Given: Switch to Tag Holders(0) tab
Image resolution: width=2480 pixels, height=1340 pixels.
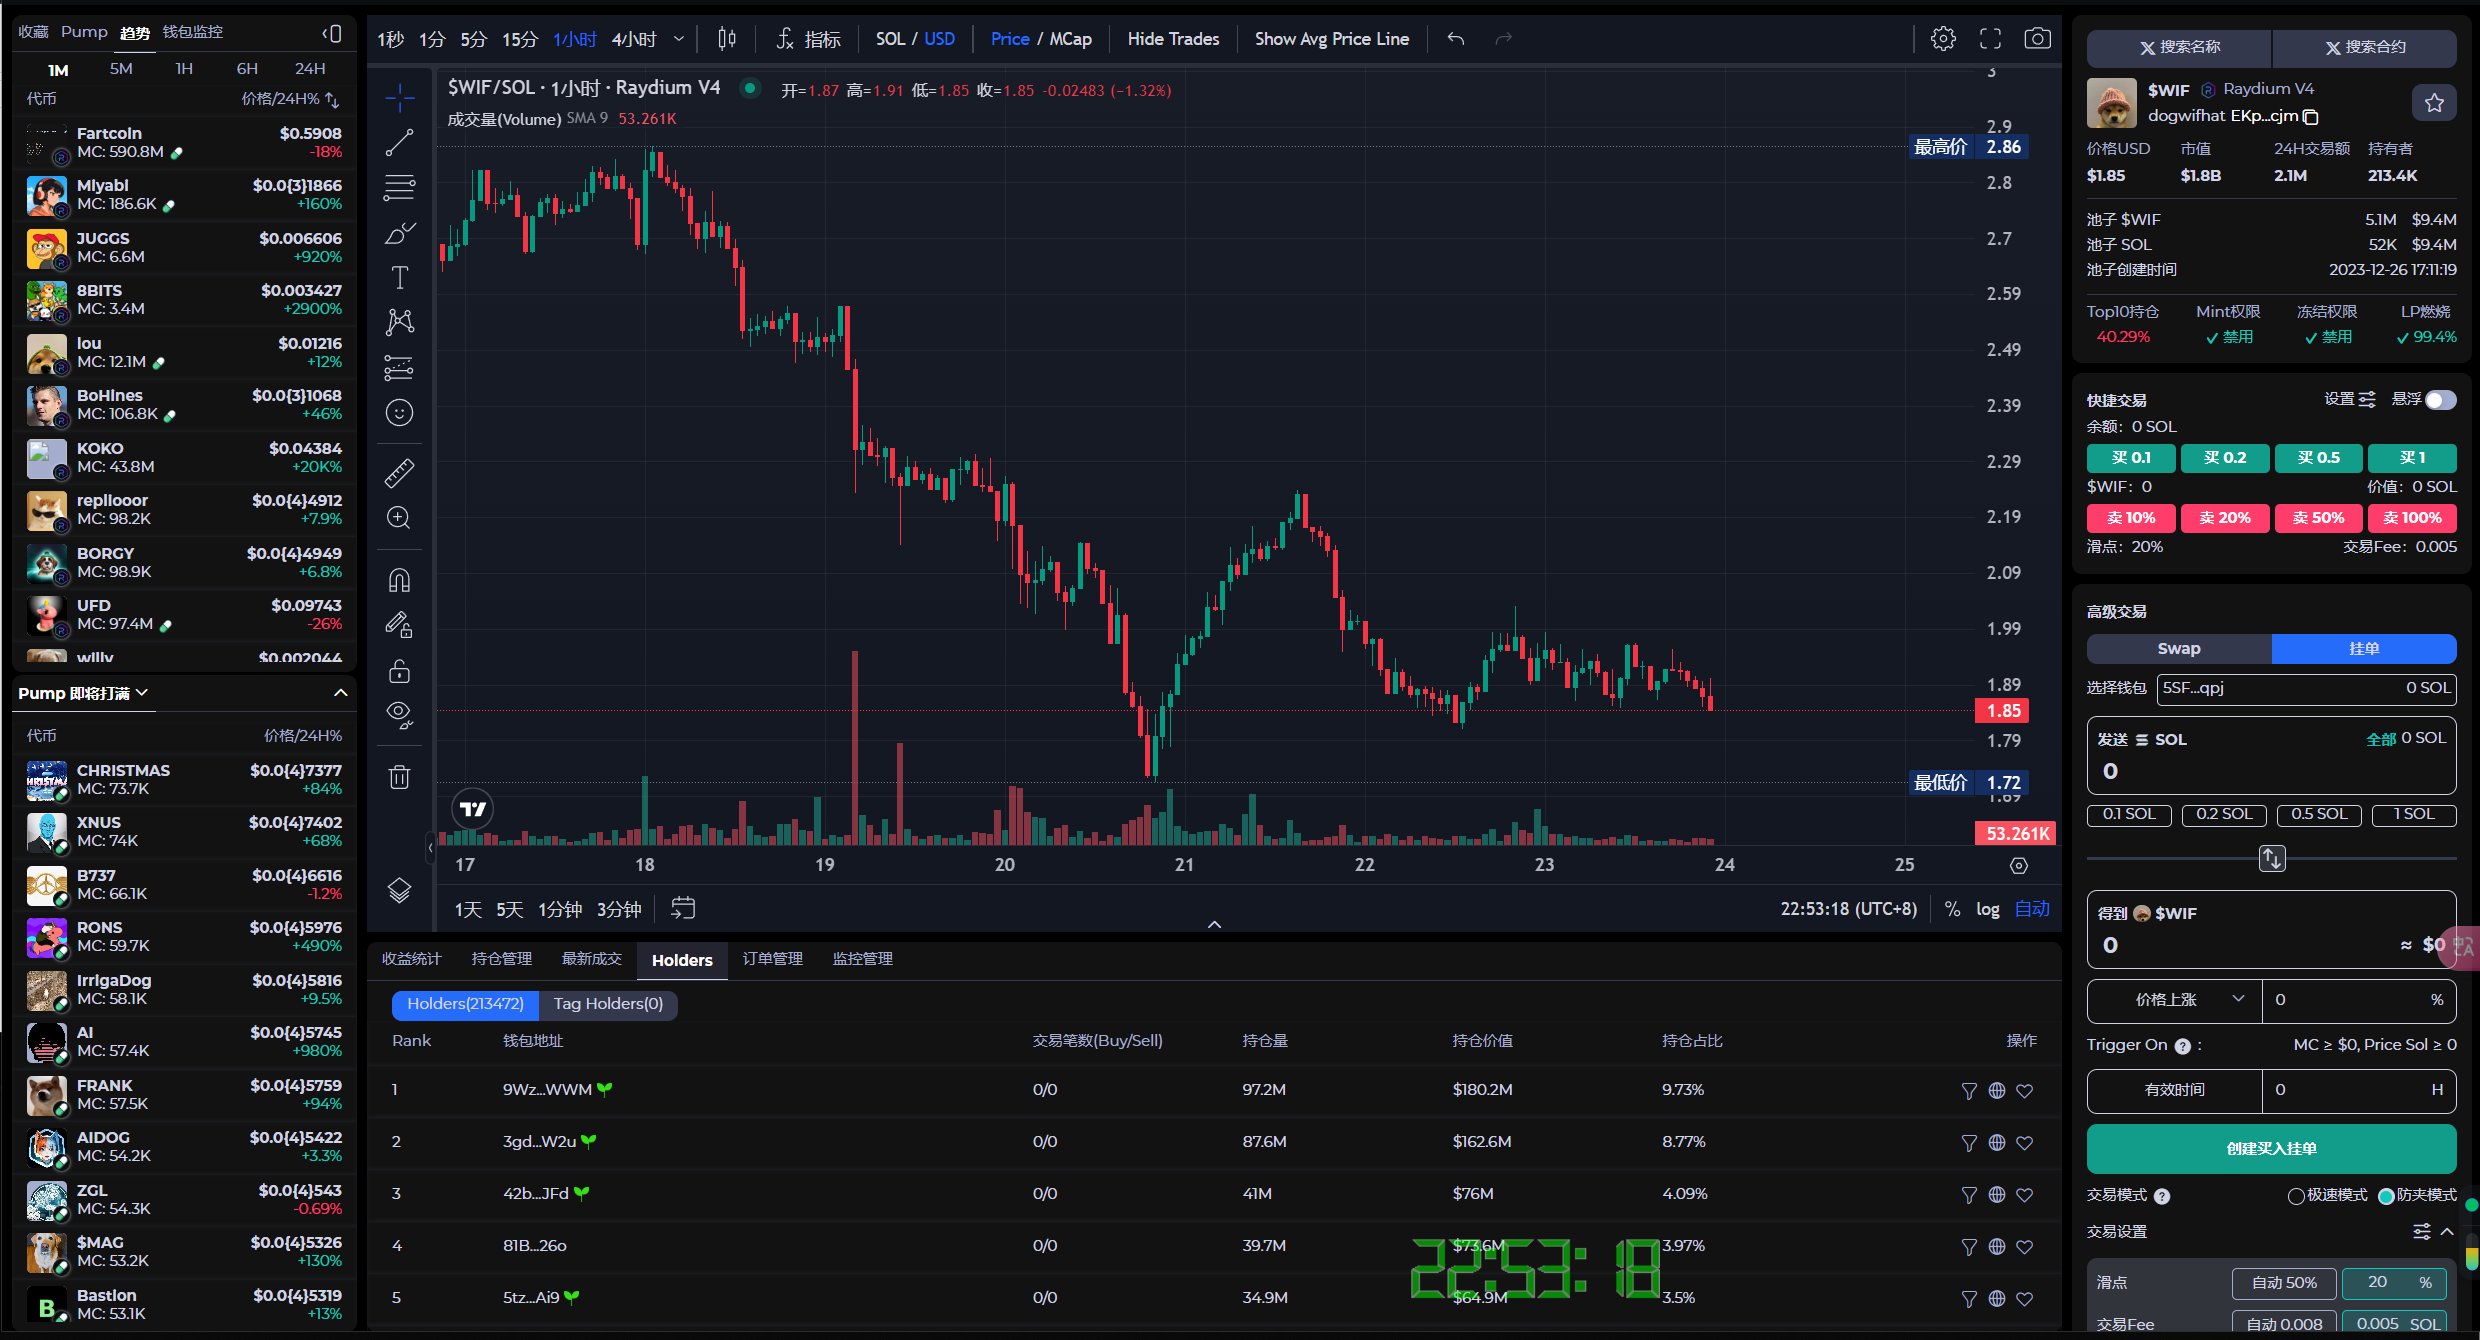Looking at the screenshot, I should click(x=608, y=1004).
